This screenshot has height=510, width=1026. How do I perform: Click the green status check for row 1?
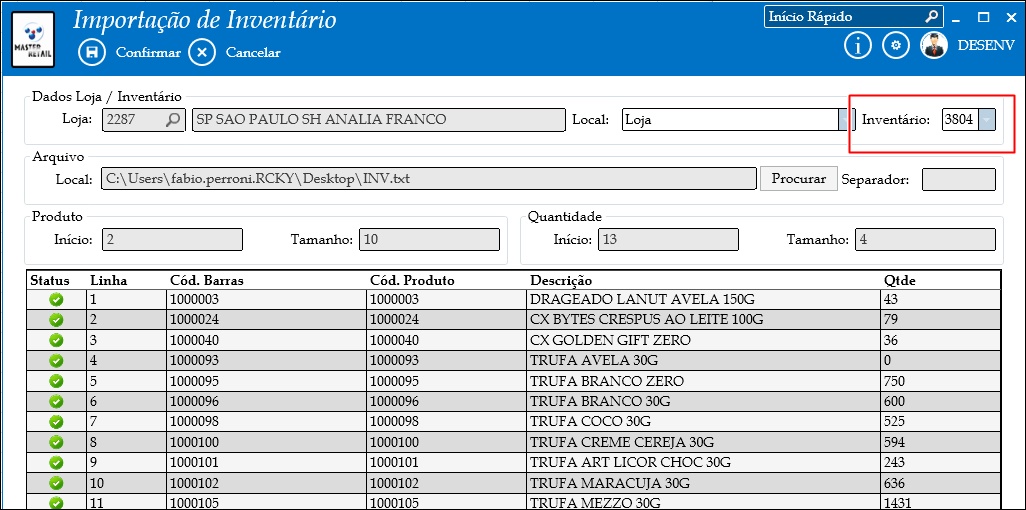point(57,300)
